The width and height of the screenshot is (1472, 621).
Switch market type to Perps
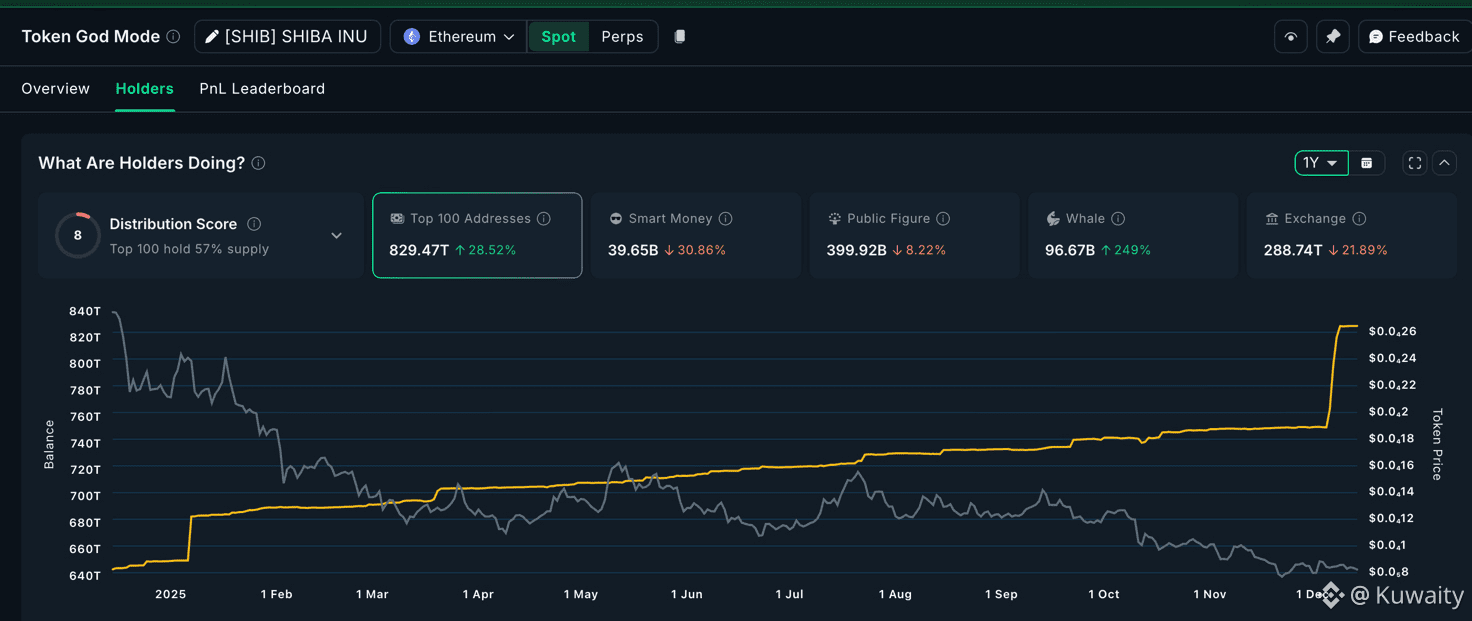[622, 37]
